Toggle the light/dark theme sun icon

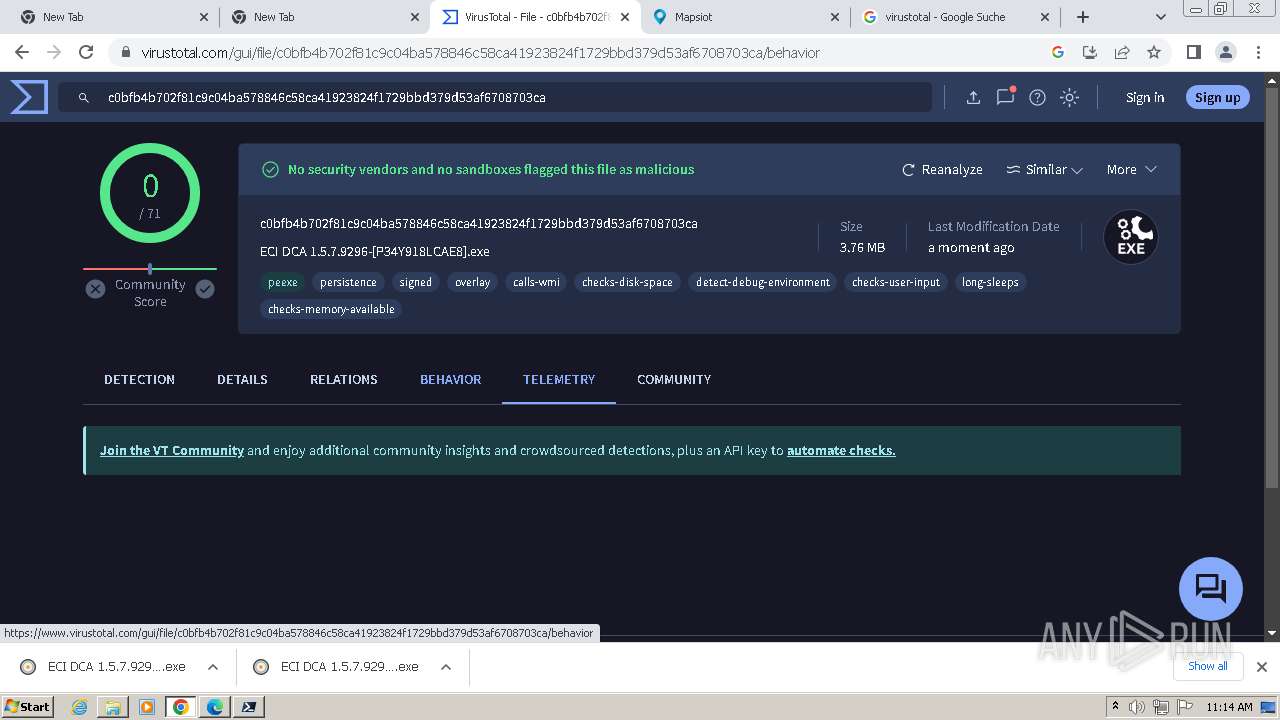pyautogui.click(x=1069, y=97)
